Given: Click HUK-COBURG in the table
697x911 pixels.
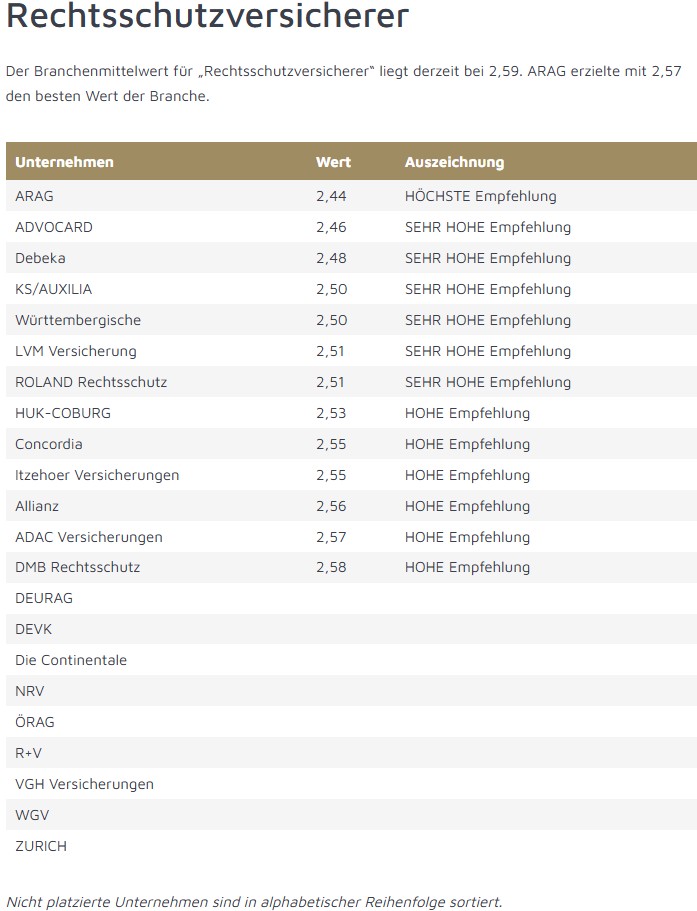Looking at the screenshot, I should tap(63, 413).
